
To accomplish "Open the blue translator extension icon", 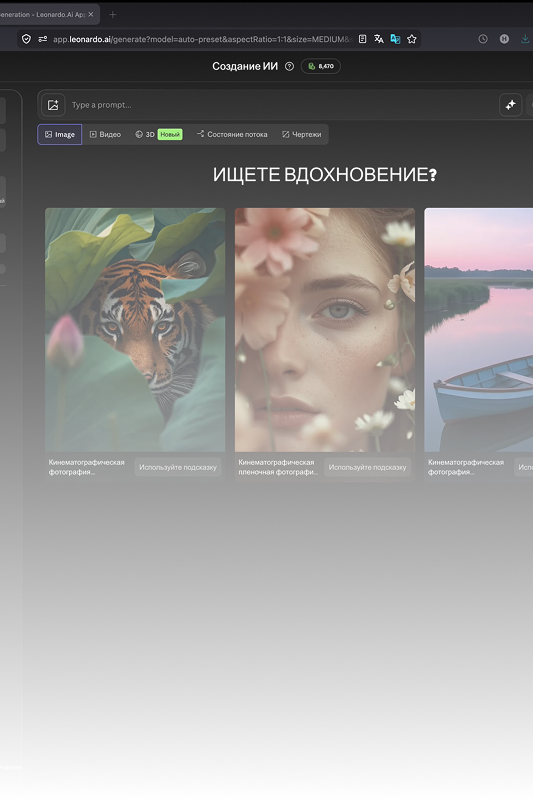I will (395, 39).
